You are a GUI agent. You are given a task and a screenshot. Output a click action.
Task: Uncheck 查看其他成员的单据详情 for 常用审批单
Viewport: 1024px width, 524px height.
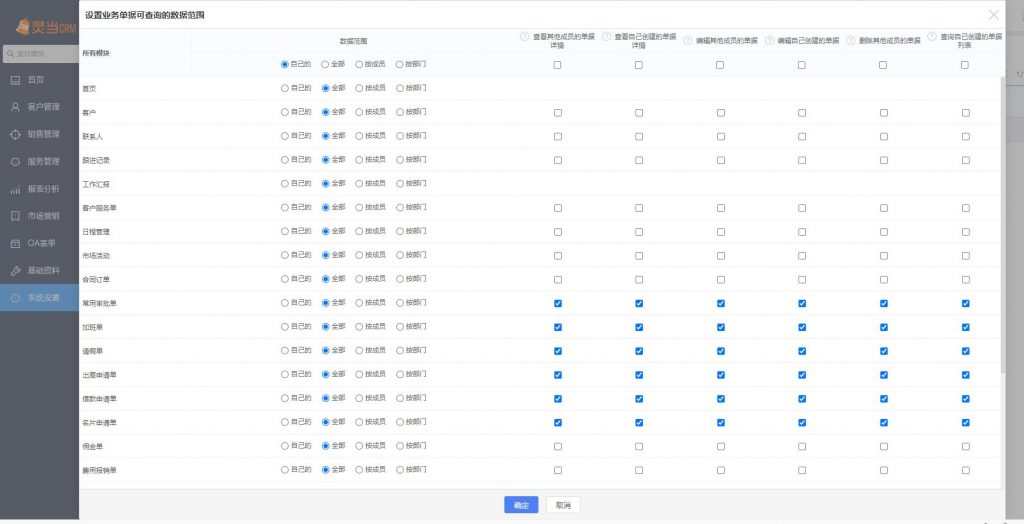pyautogui.click(x=558, y=303)
